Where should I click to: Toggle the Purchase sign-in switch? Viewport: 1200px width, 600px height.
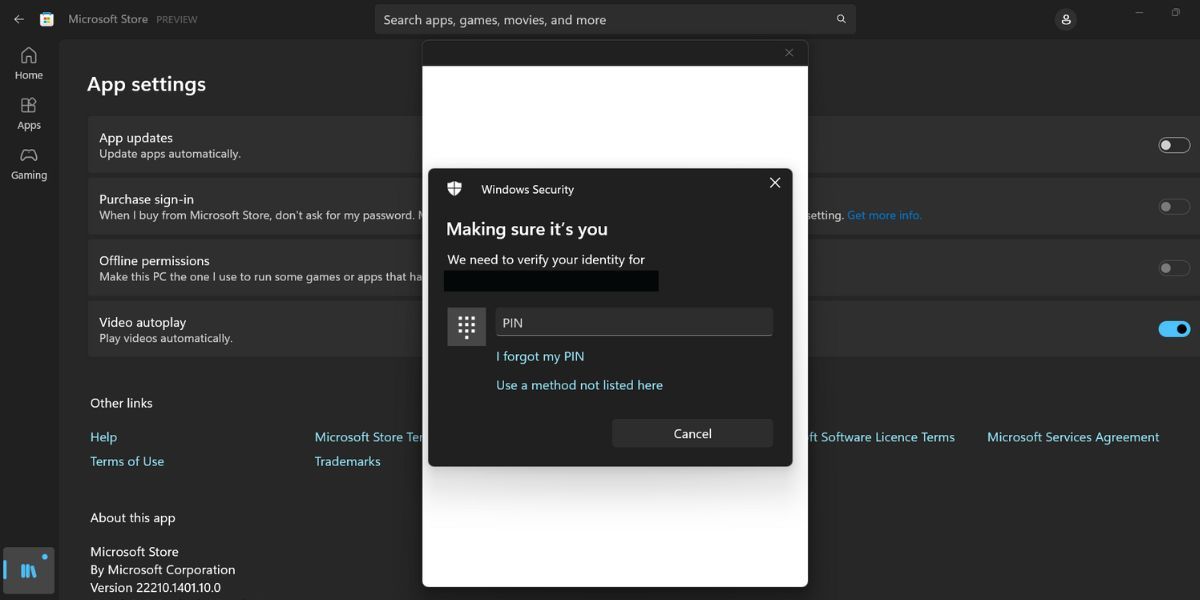click(1174, 207)
